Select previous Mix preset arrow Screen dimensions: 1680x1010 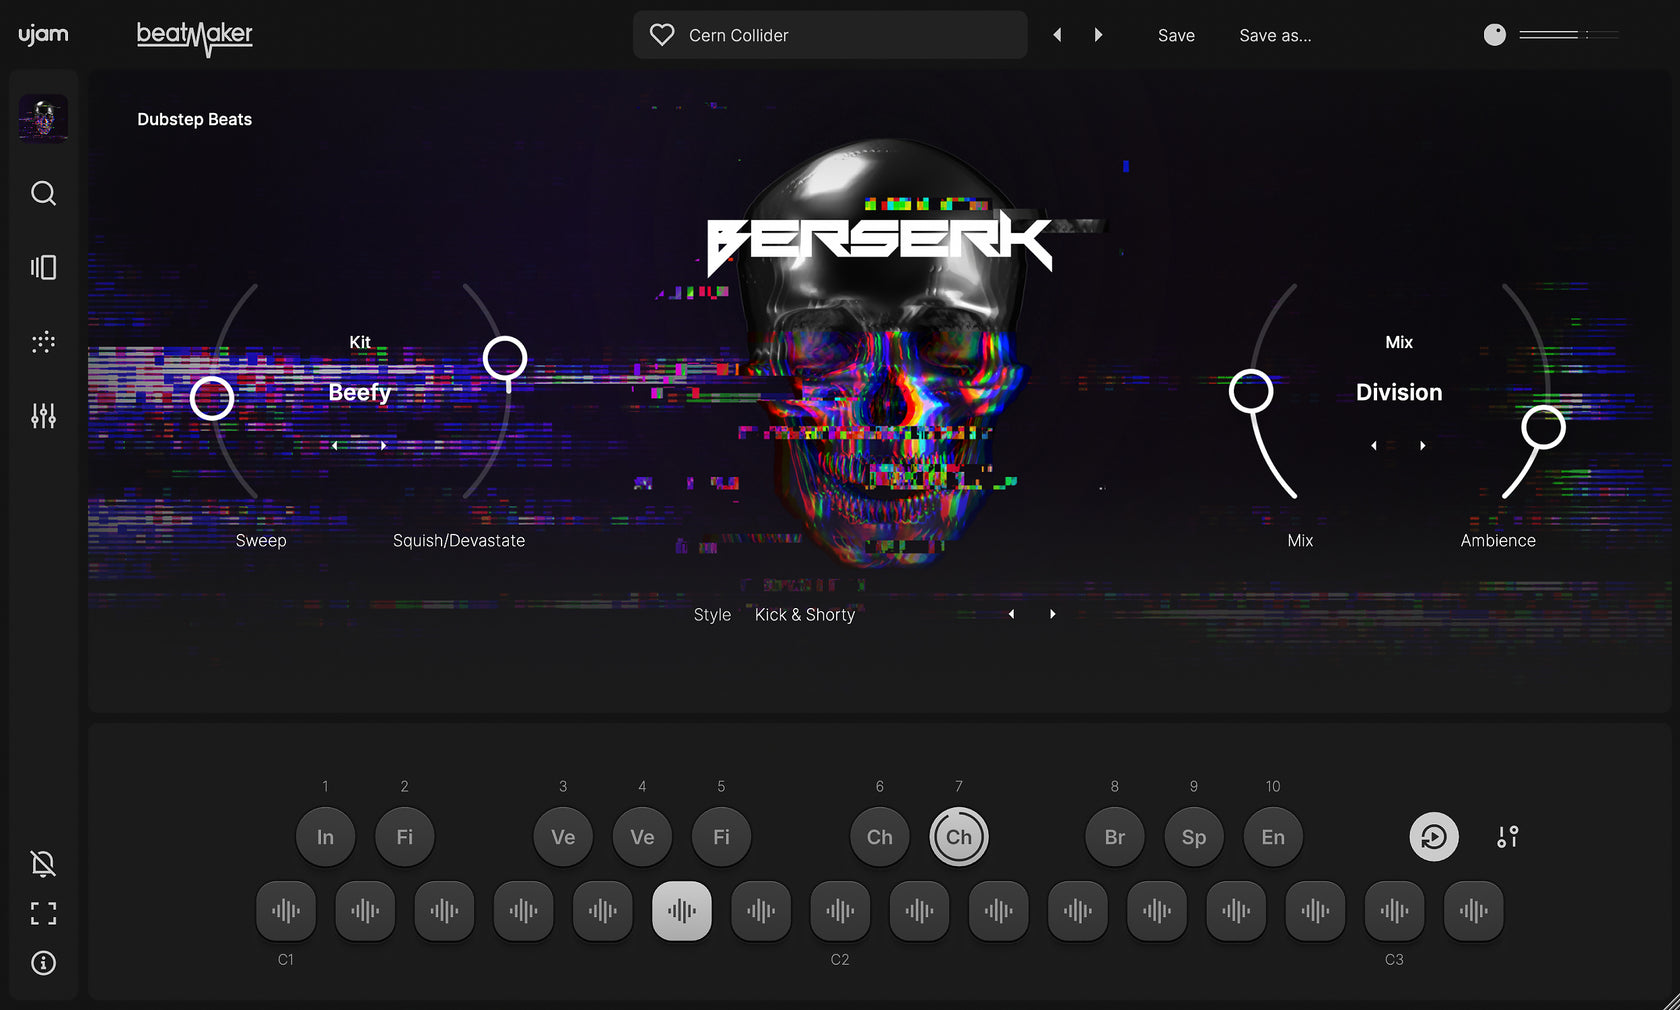coord(1374,446)
